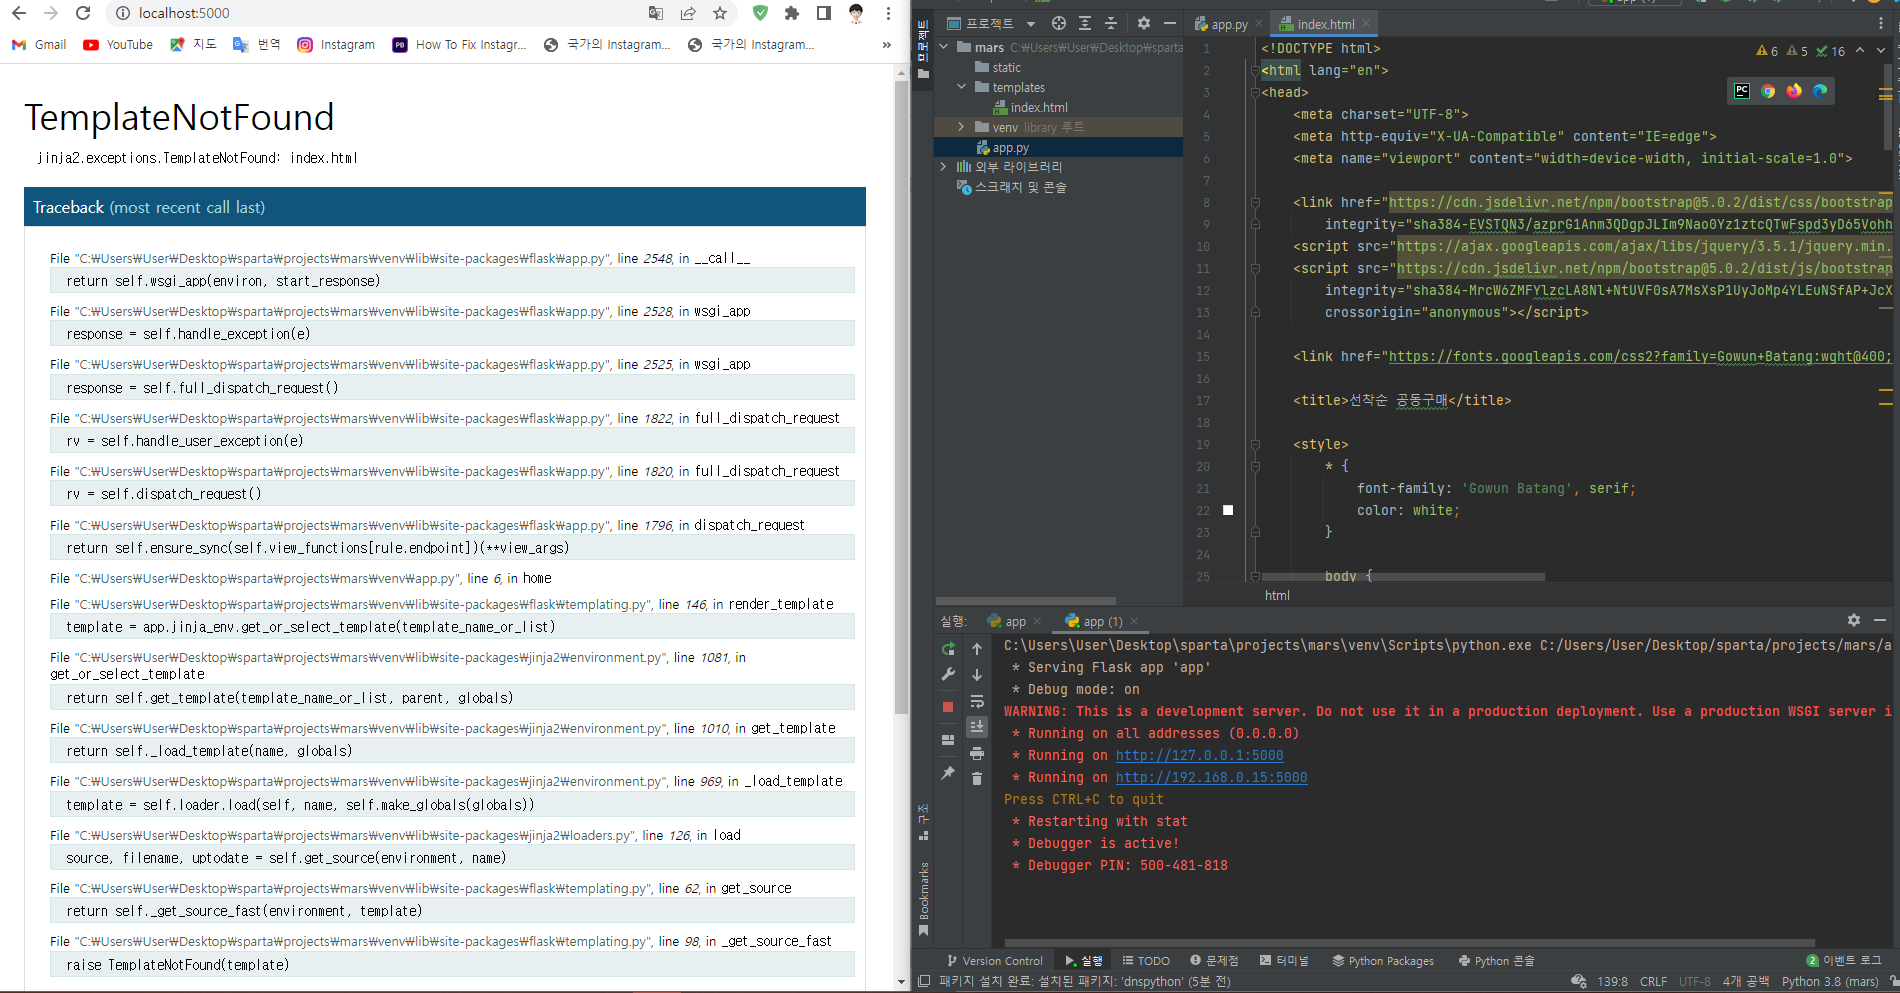Click the green shield extension icon

pyautogui.click(x=761, y=13)
